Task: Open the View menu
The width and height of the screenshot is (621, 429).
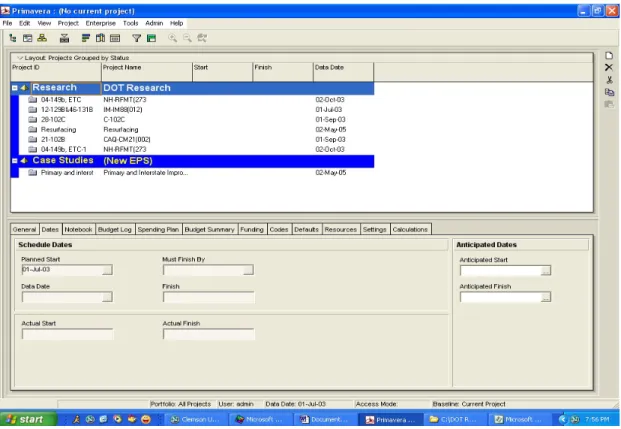Action: point(44,23)
